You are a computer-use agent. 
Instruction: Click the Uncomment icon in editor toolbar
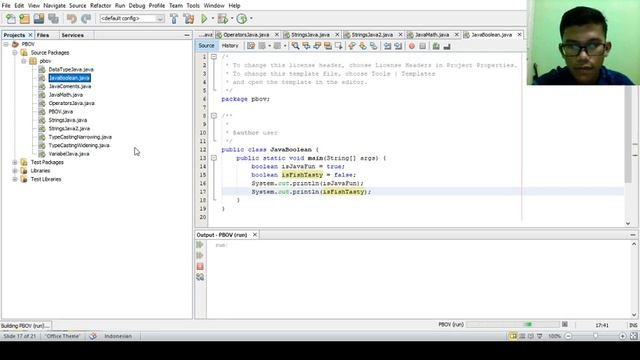coord(447,46)
